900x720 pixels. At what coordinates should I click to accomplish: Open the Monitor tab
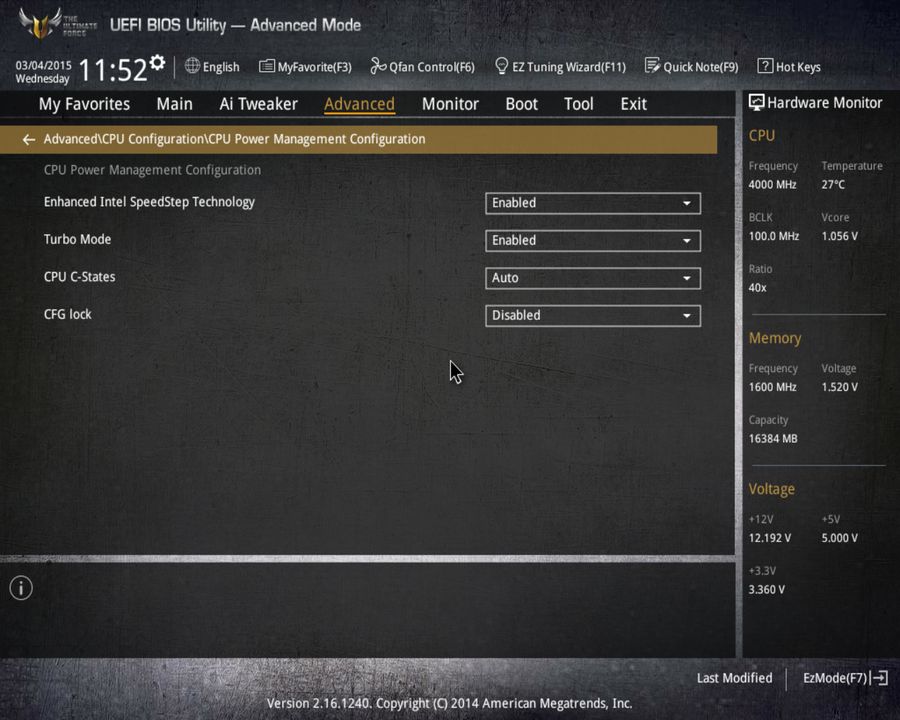[450, 104]
